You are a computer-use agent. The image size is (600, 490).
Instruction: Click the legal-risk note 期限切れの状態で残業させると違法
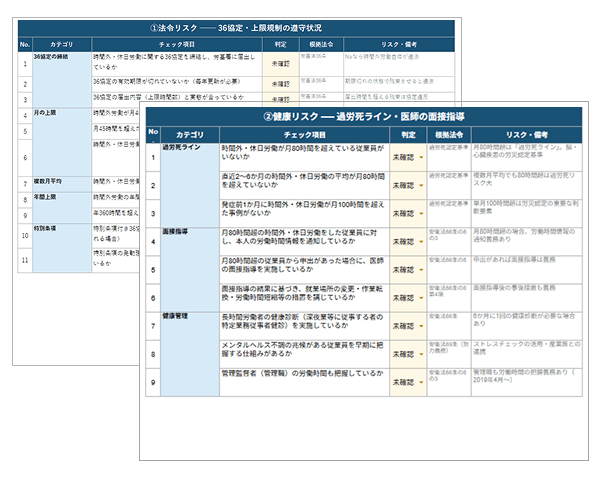point(399,84)
